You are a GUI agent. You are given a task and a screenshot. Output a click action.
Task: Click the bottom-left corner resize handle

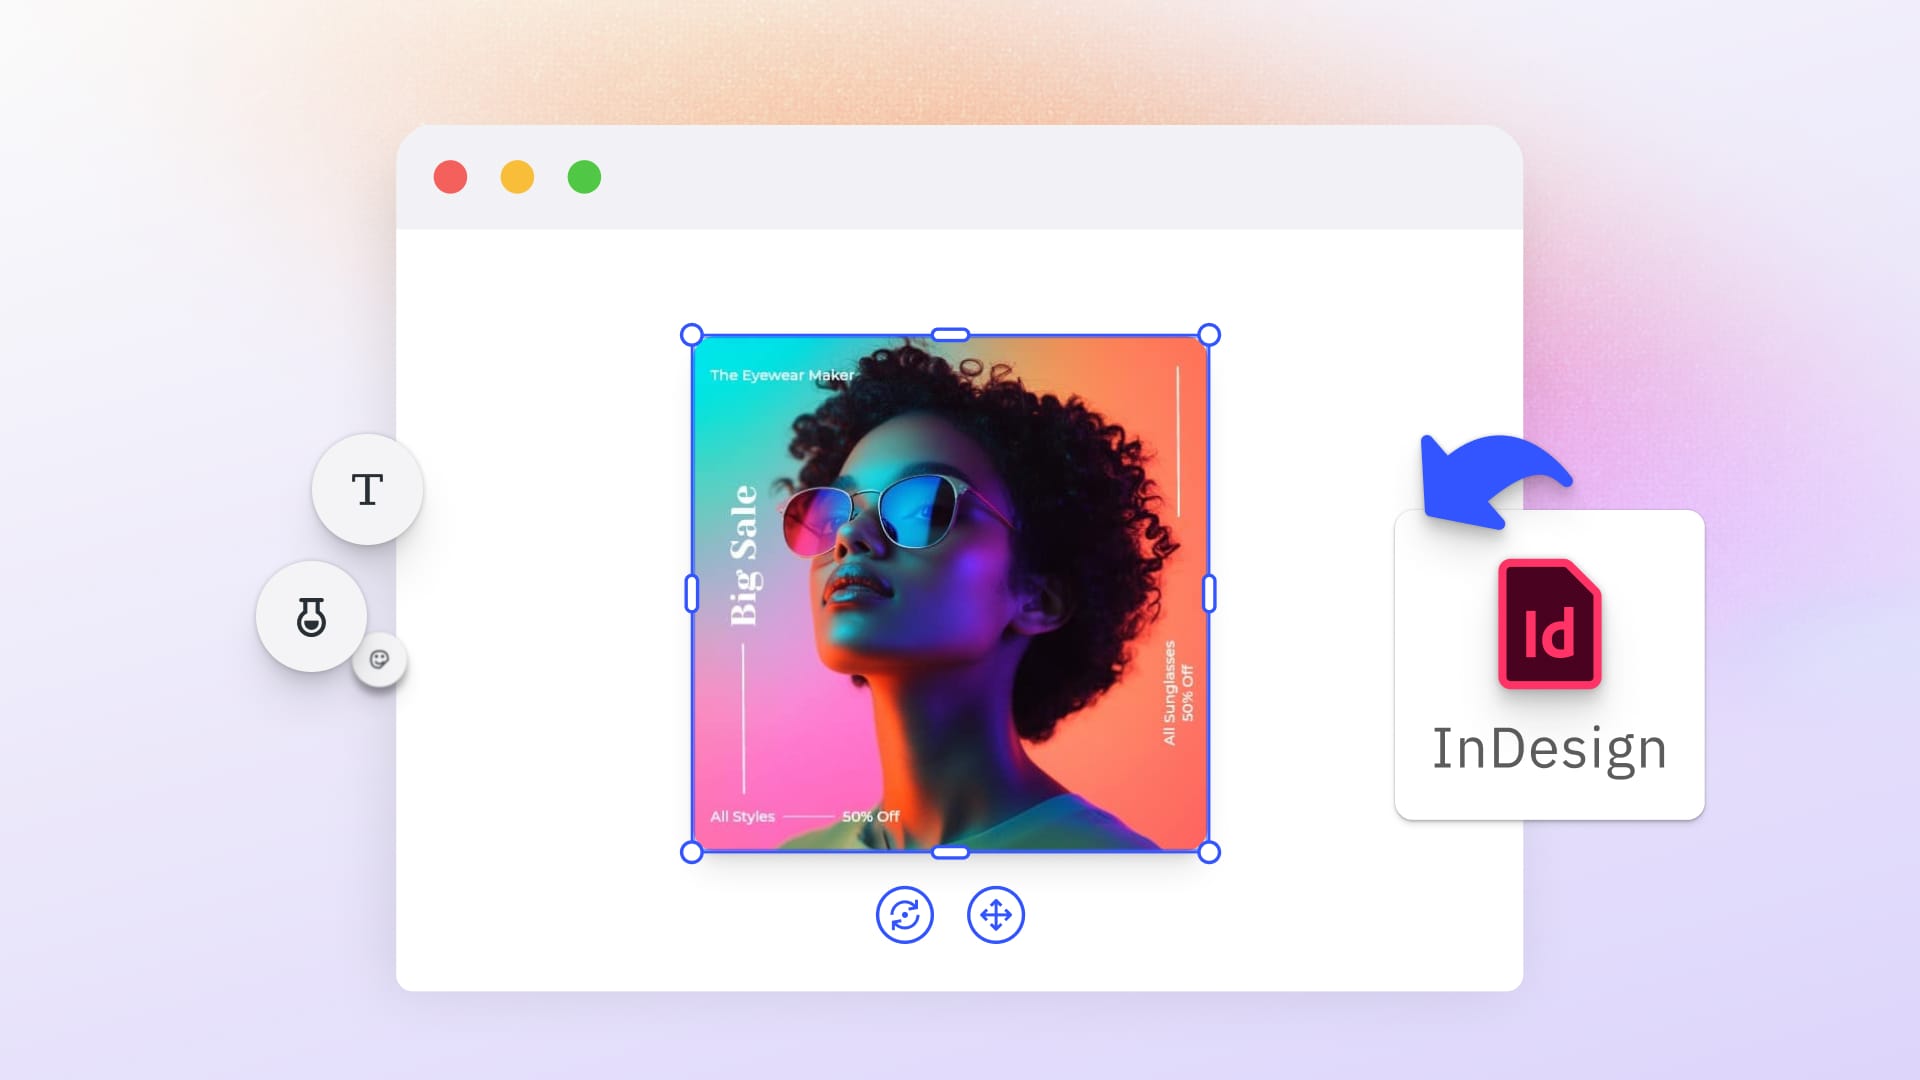pyautogui.click(x=691, y=852)
